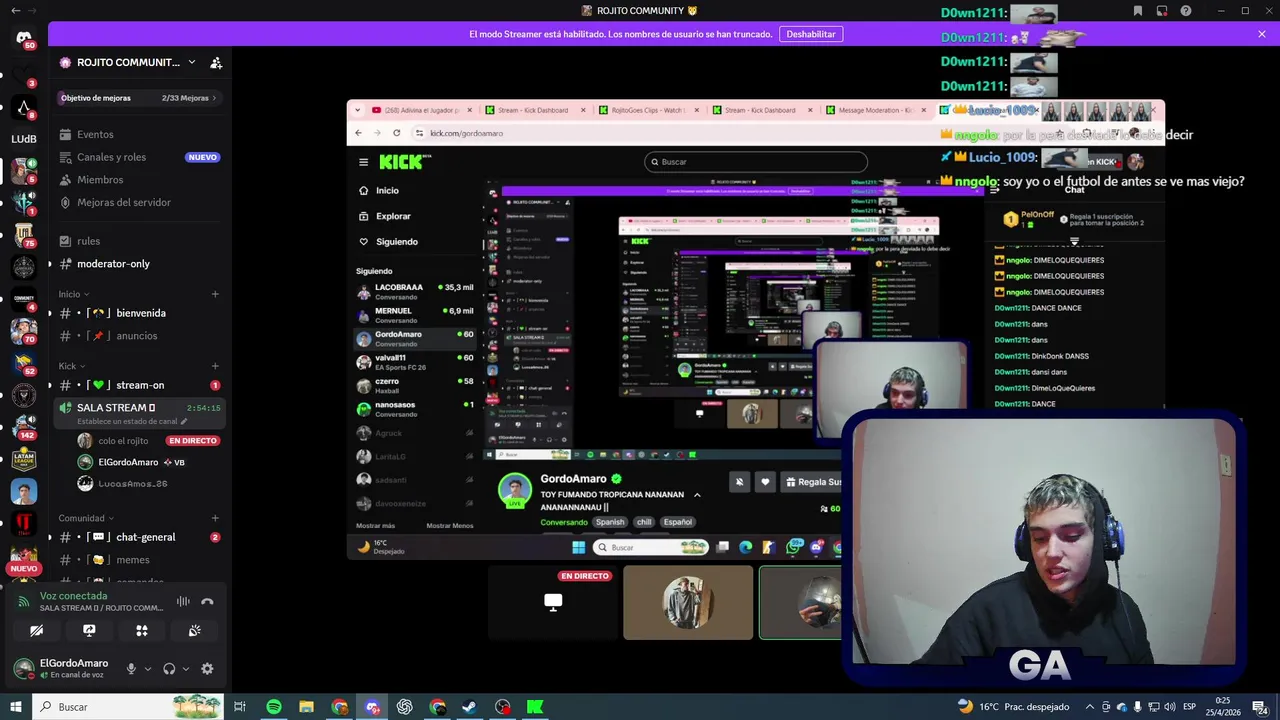Open microphone input options arrow
This screenshot has width=1280, height=720.
(x=148, y=669)
